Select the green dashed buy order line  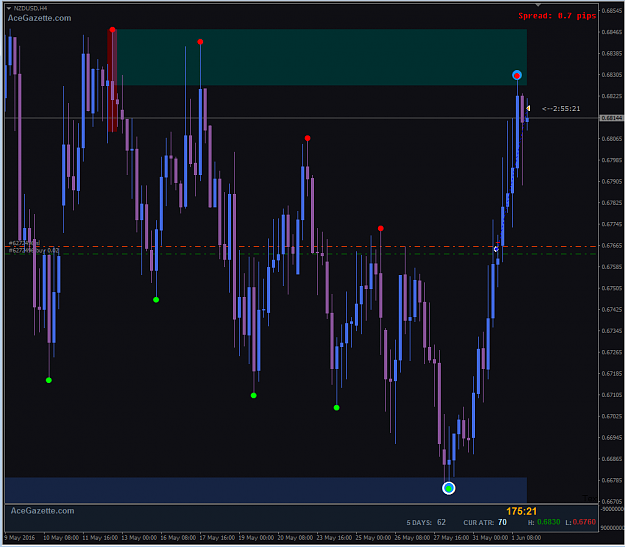click(x=301, y=254)
